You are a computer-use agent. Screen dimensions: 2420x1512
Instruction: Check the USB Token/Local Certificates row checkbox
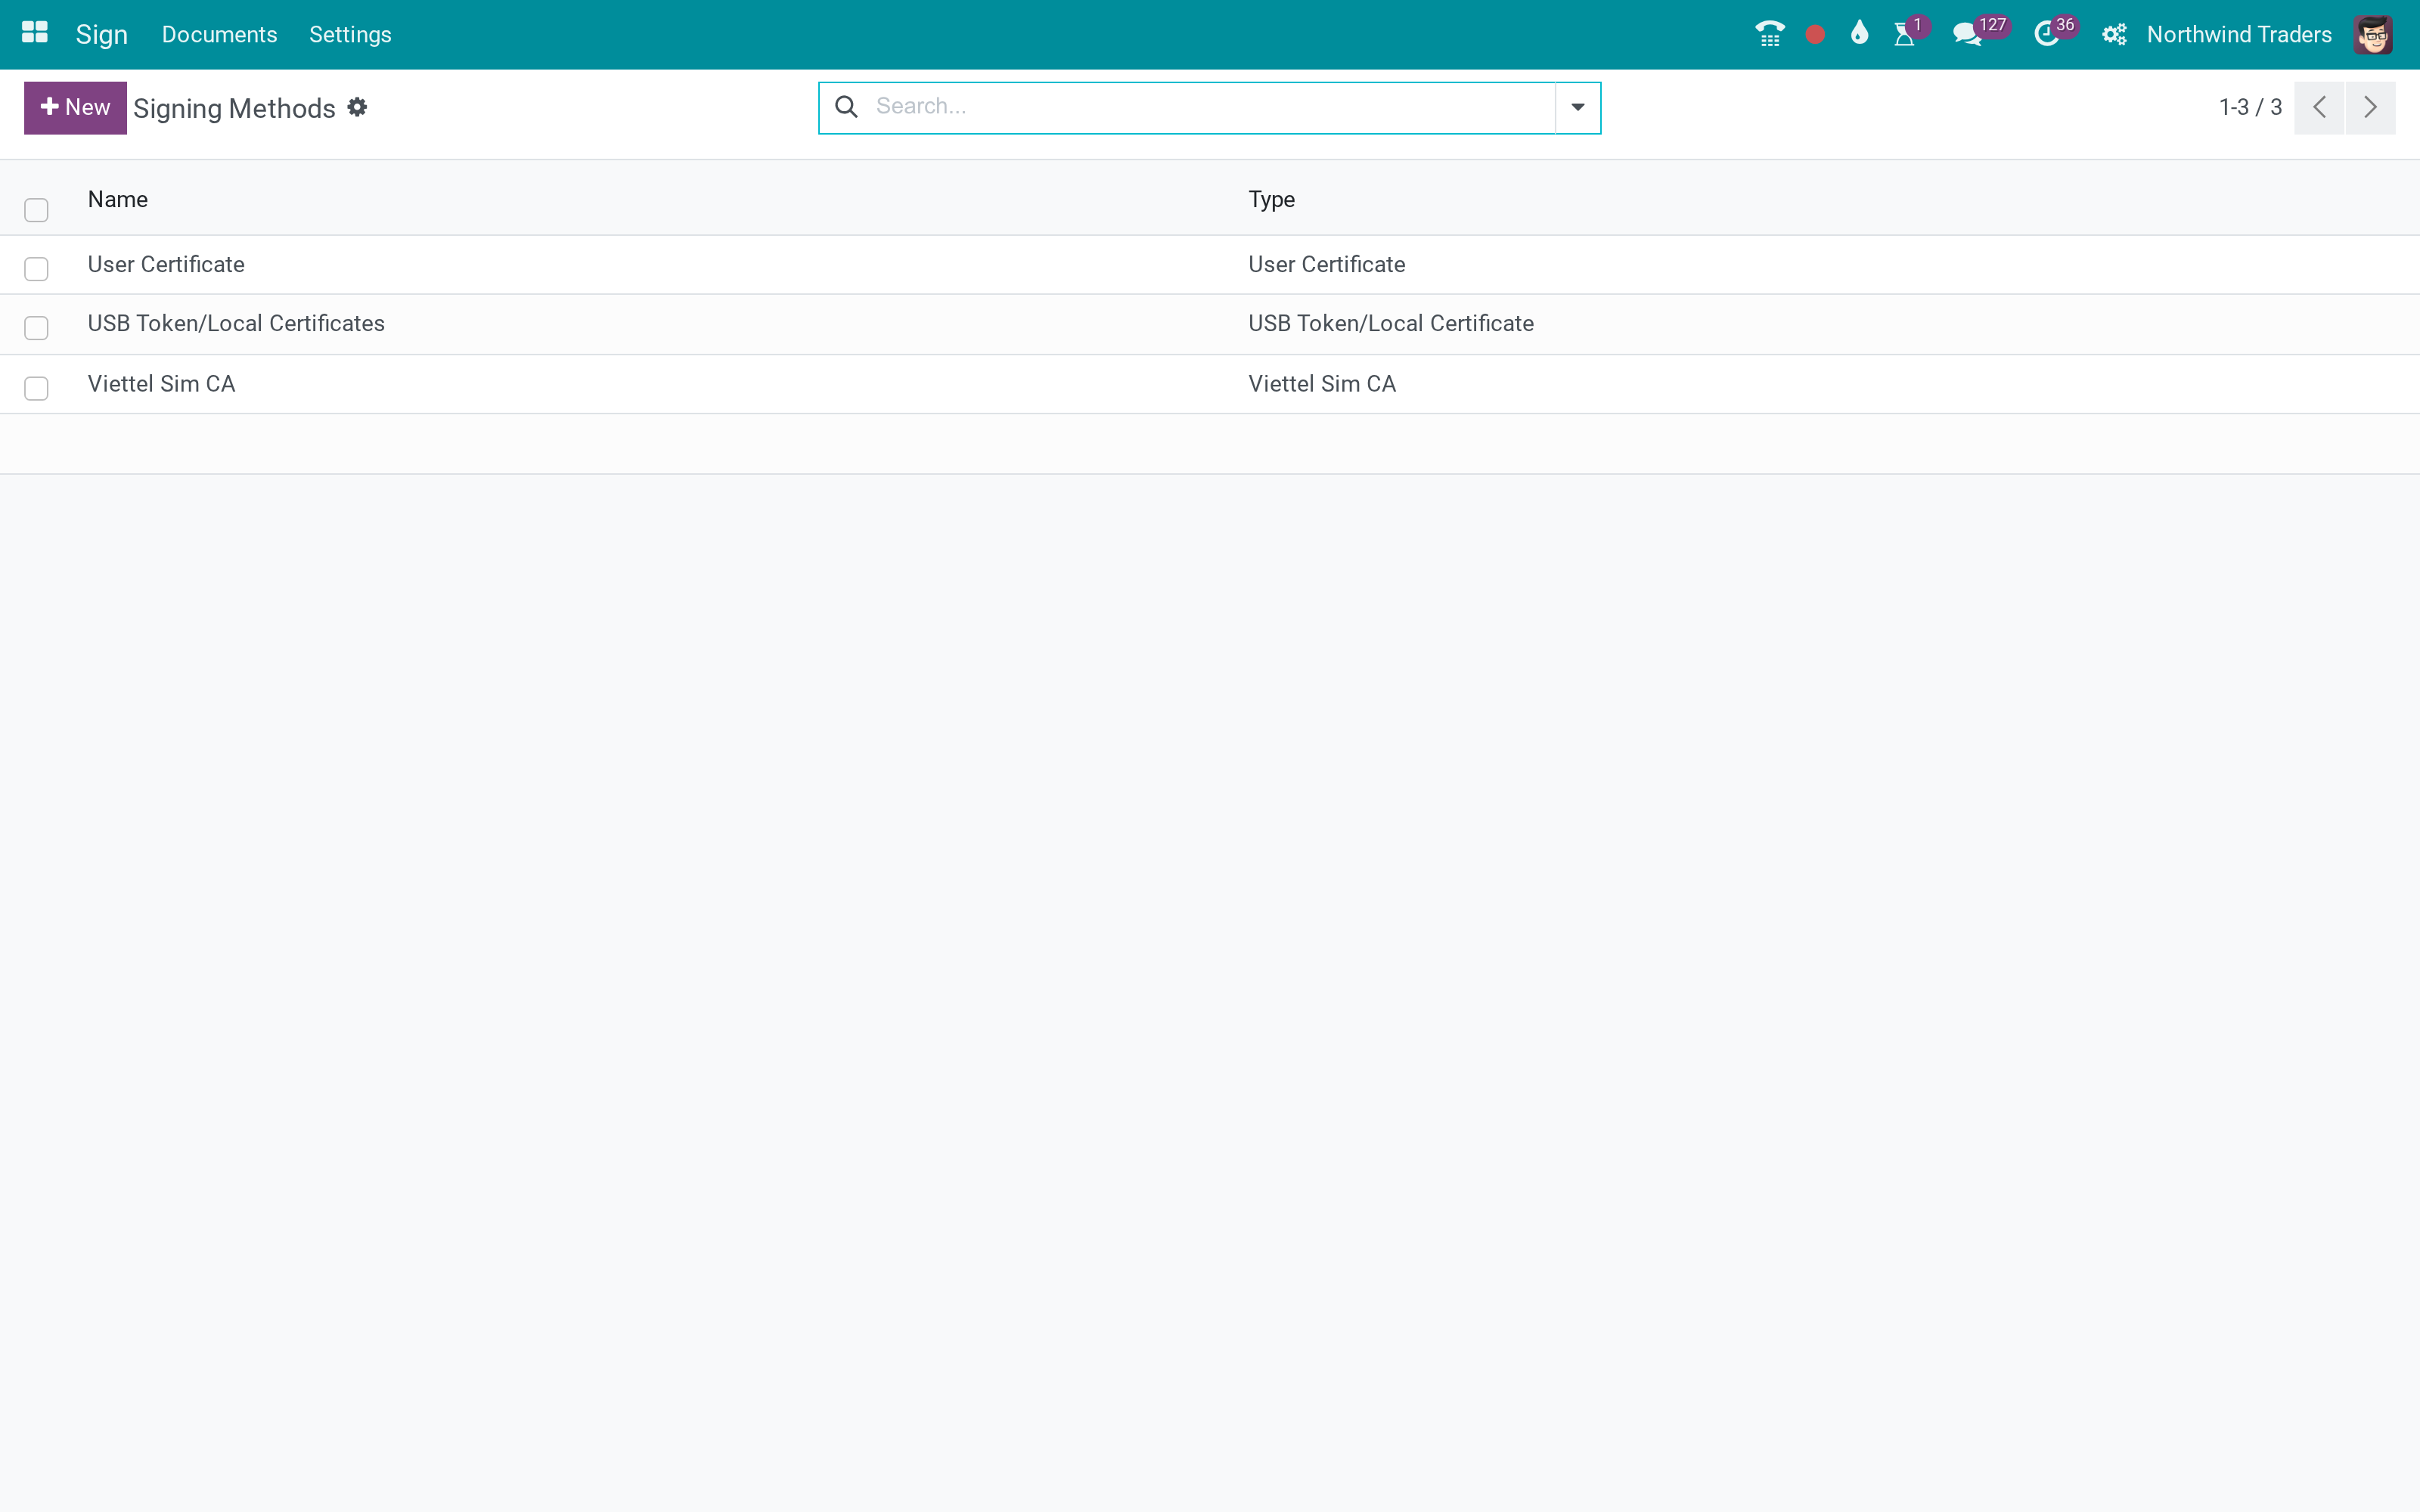point(36,328)
